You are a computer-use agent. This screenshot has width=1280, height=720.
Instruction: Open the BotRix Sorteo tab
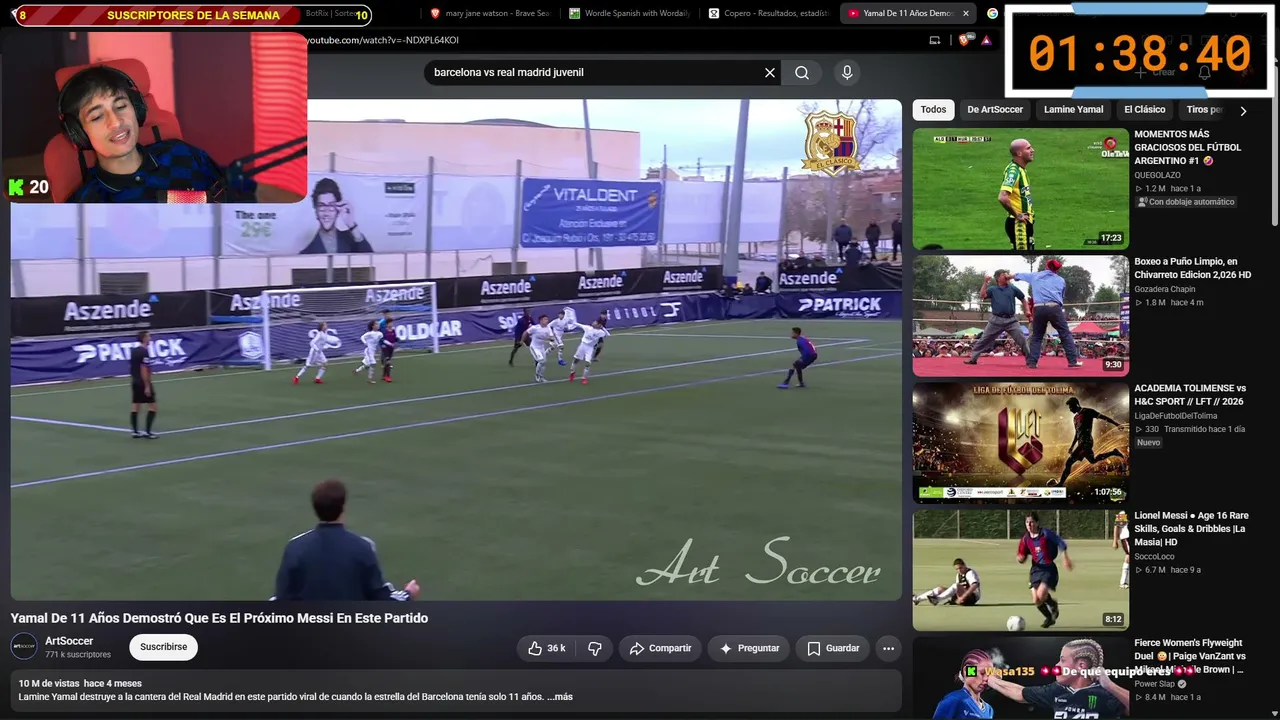330,14
